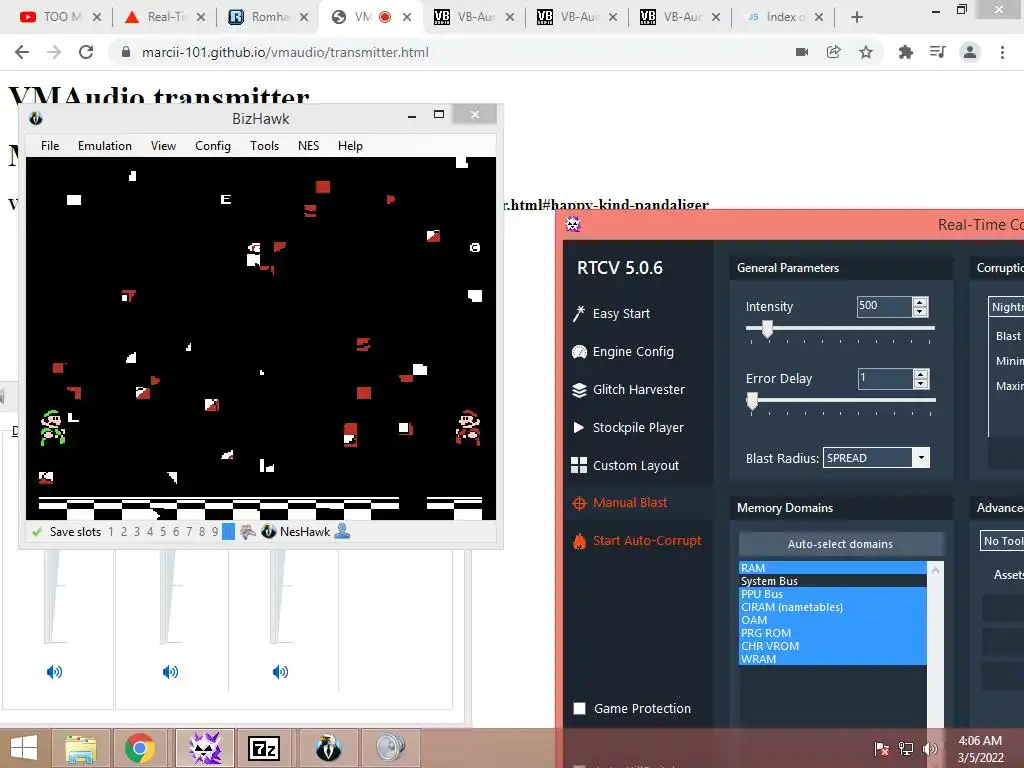
Task: Switch to the Romhacking browser tab
Action: point(268,17)
